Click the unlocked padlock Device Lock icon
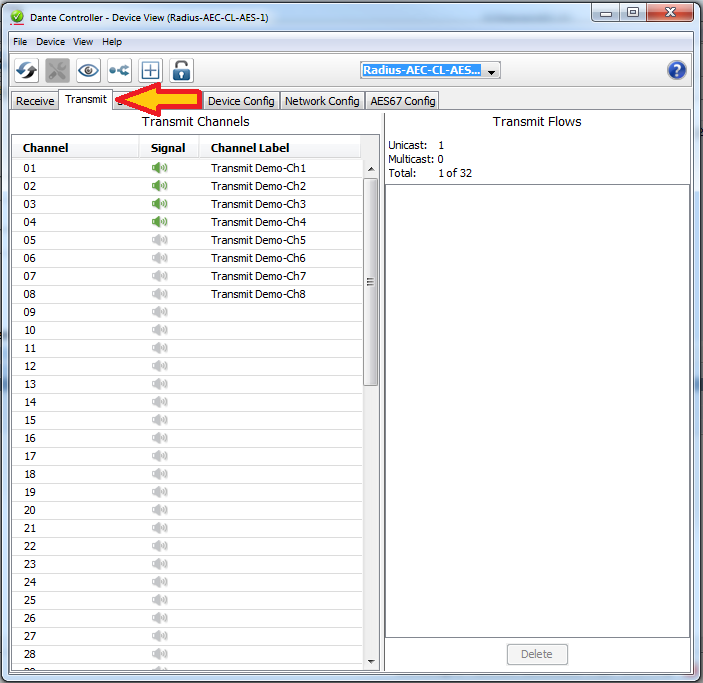 181,70
